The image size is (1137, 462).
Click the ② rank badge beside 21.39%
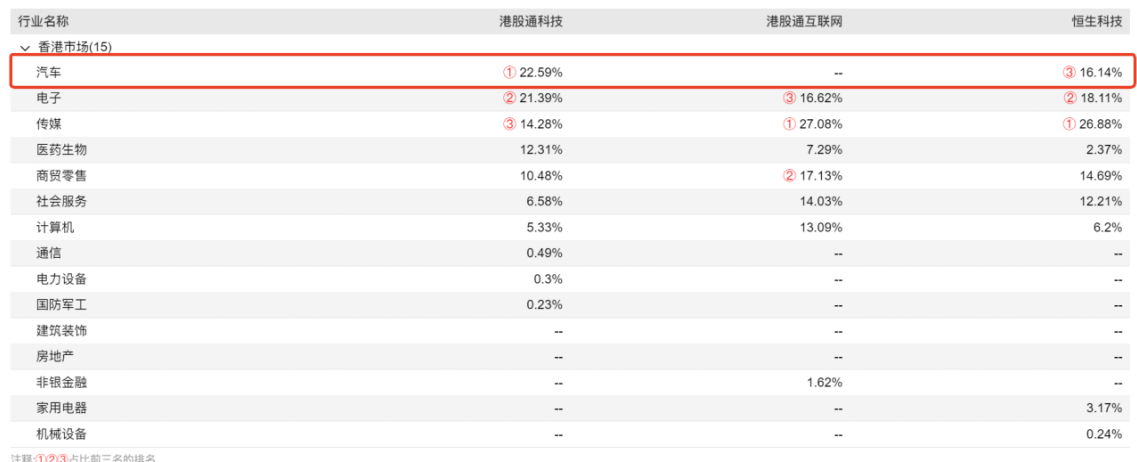510,99
